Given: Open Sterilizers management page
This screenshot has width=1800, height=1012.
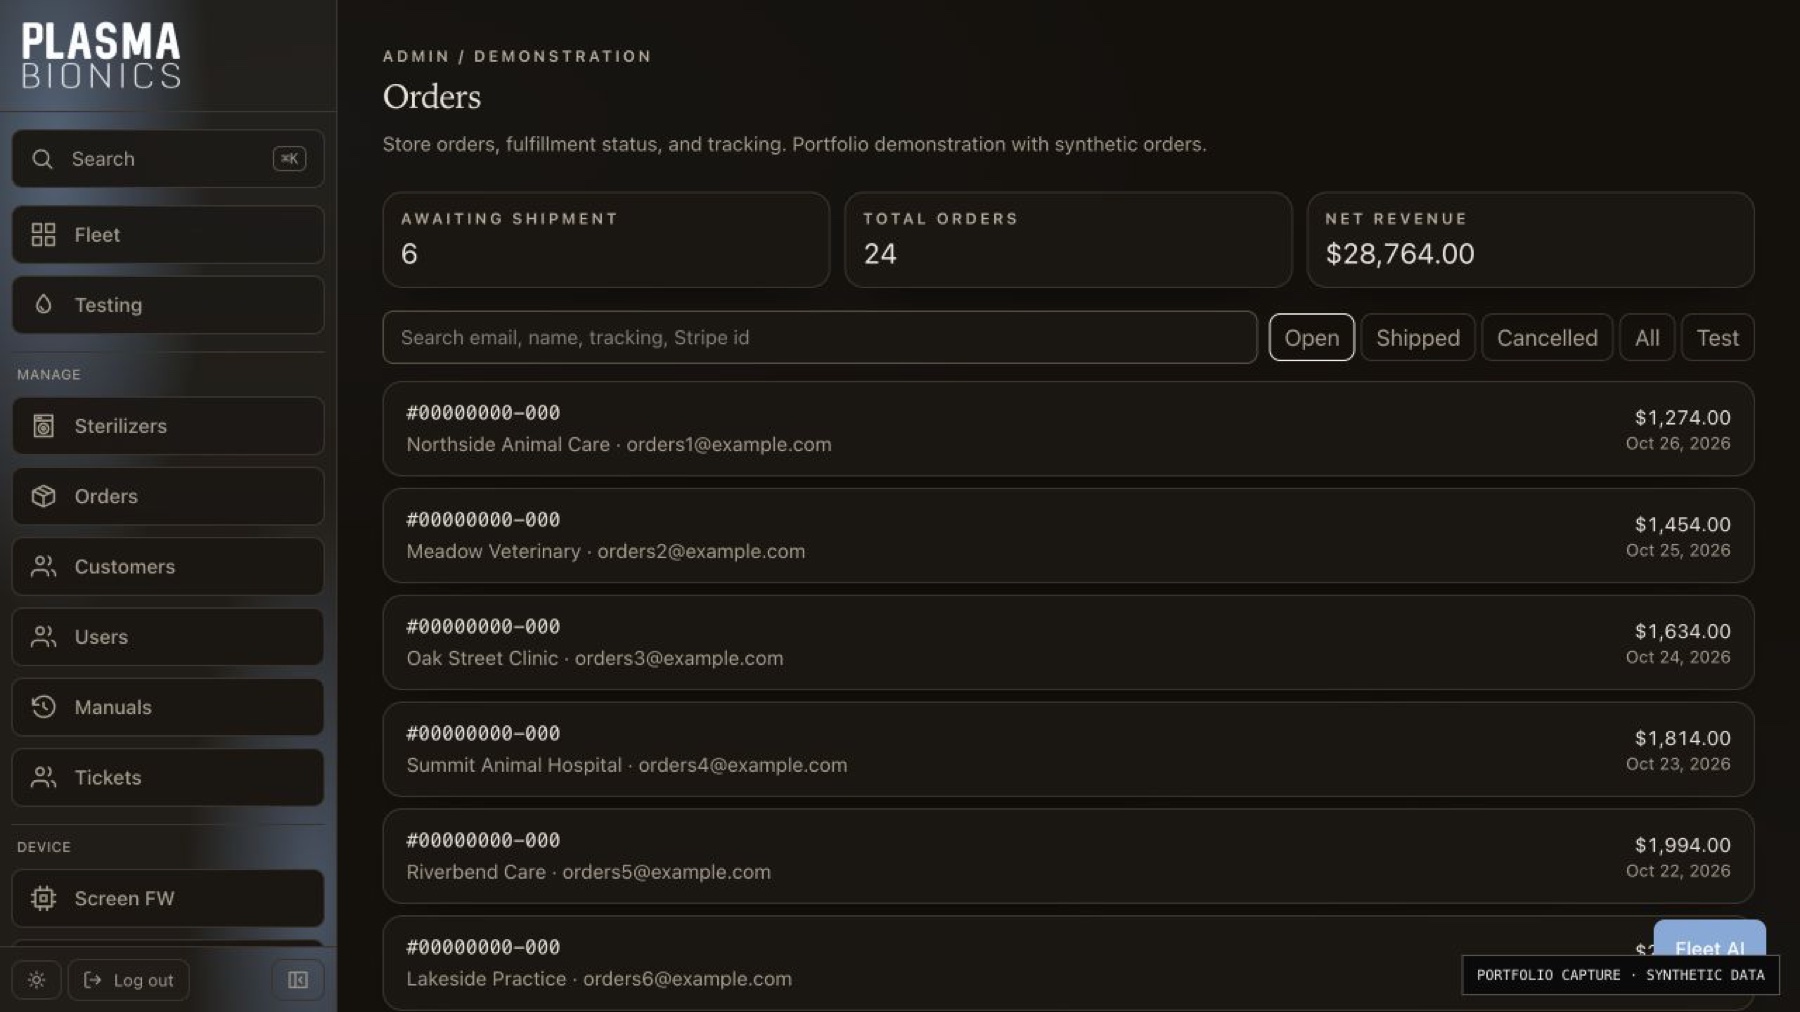Looking at the screenshot, I should pyautogui.click(x=168, y=426).
